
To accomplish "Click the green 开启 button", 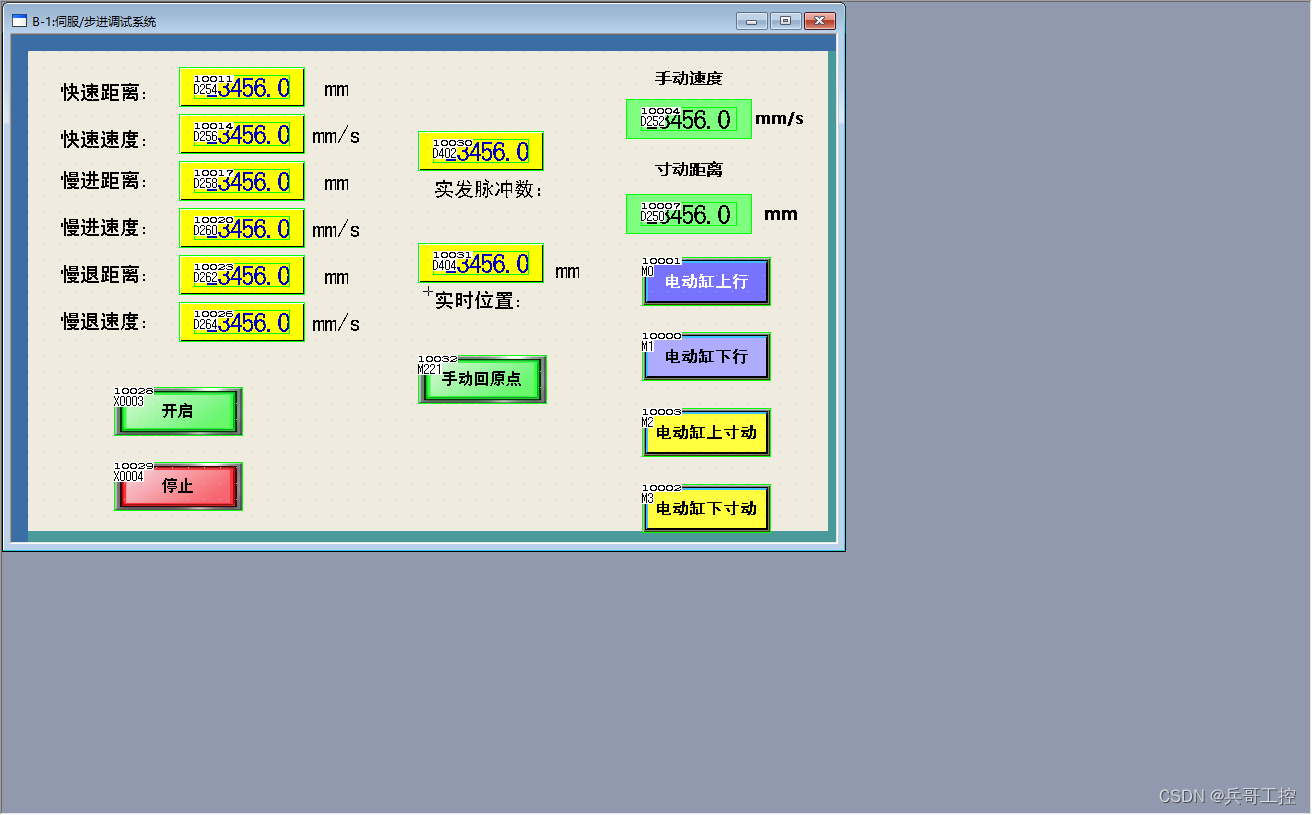I will (x=178, y=411).
